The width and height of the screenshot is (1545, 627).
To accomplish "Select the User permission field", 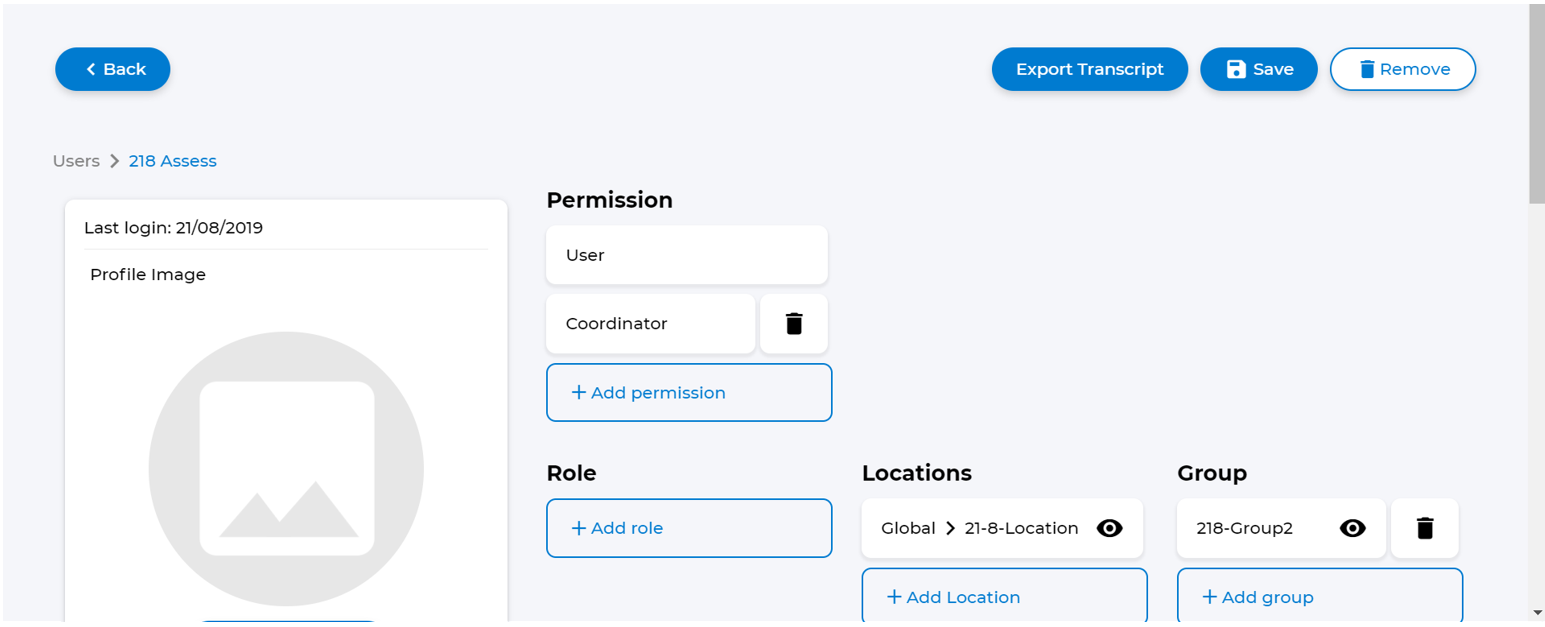I will click(687, 255).
